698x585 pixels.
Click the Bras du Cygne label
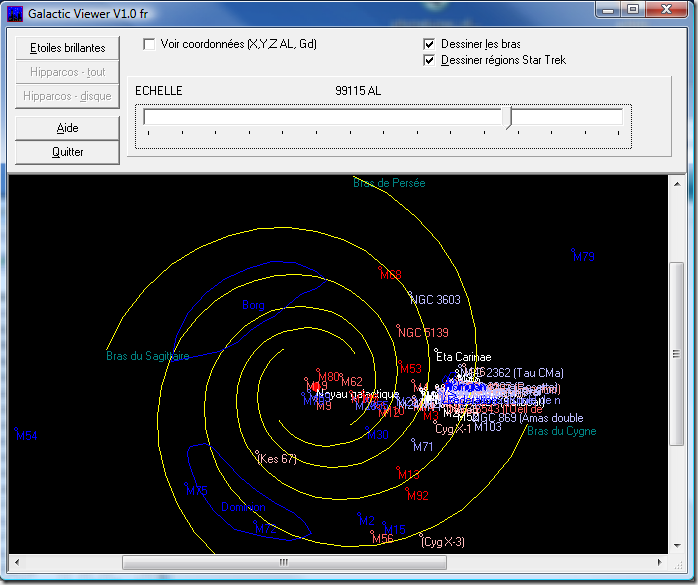point(562,431)
